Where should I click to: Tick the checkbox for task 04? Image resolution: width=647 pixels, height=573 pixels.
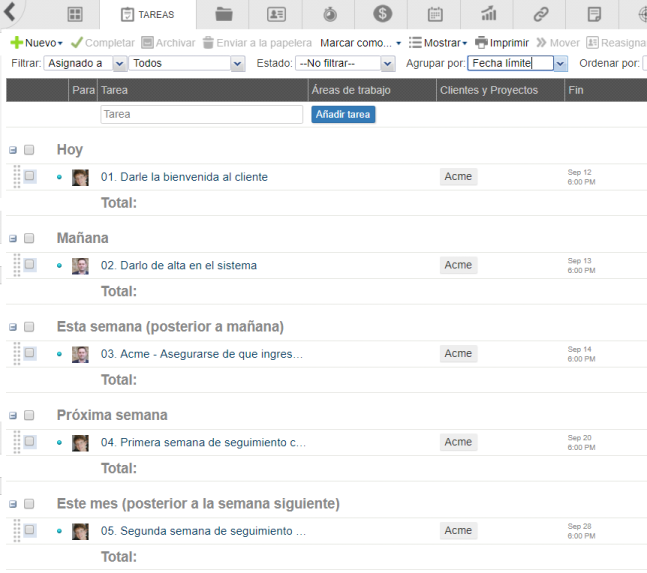point(30,441)
